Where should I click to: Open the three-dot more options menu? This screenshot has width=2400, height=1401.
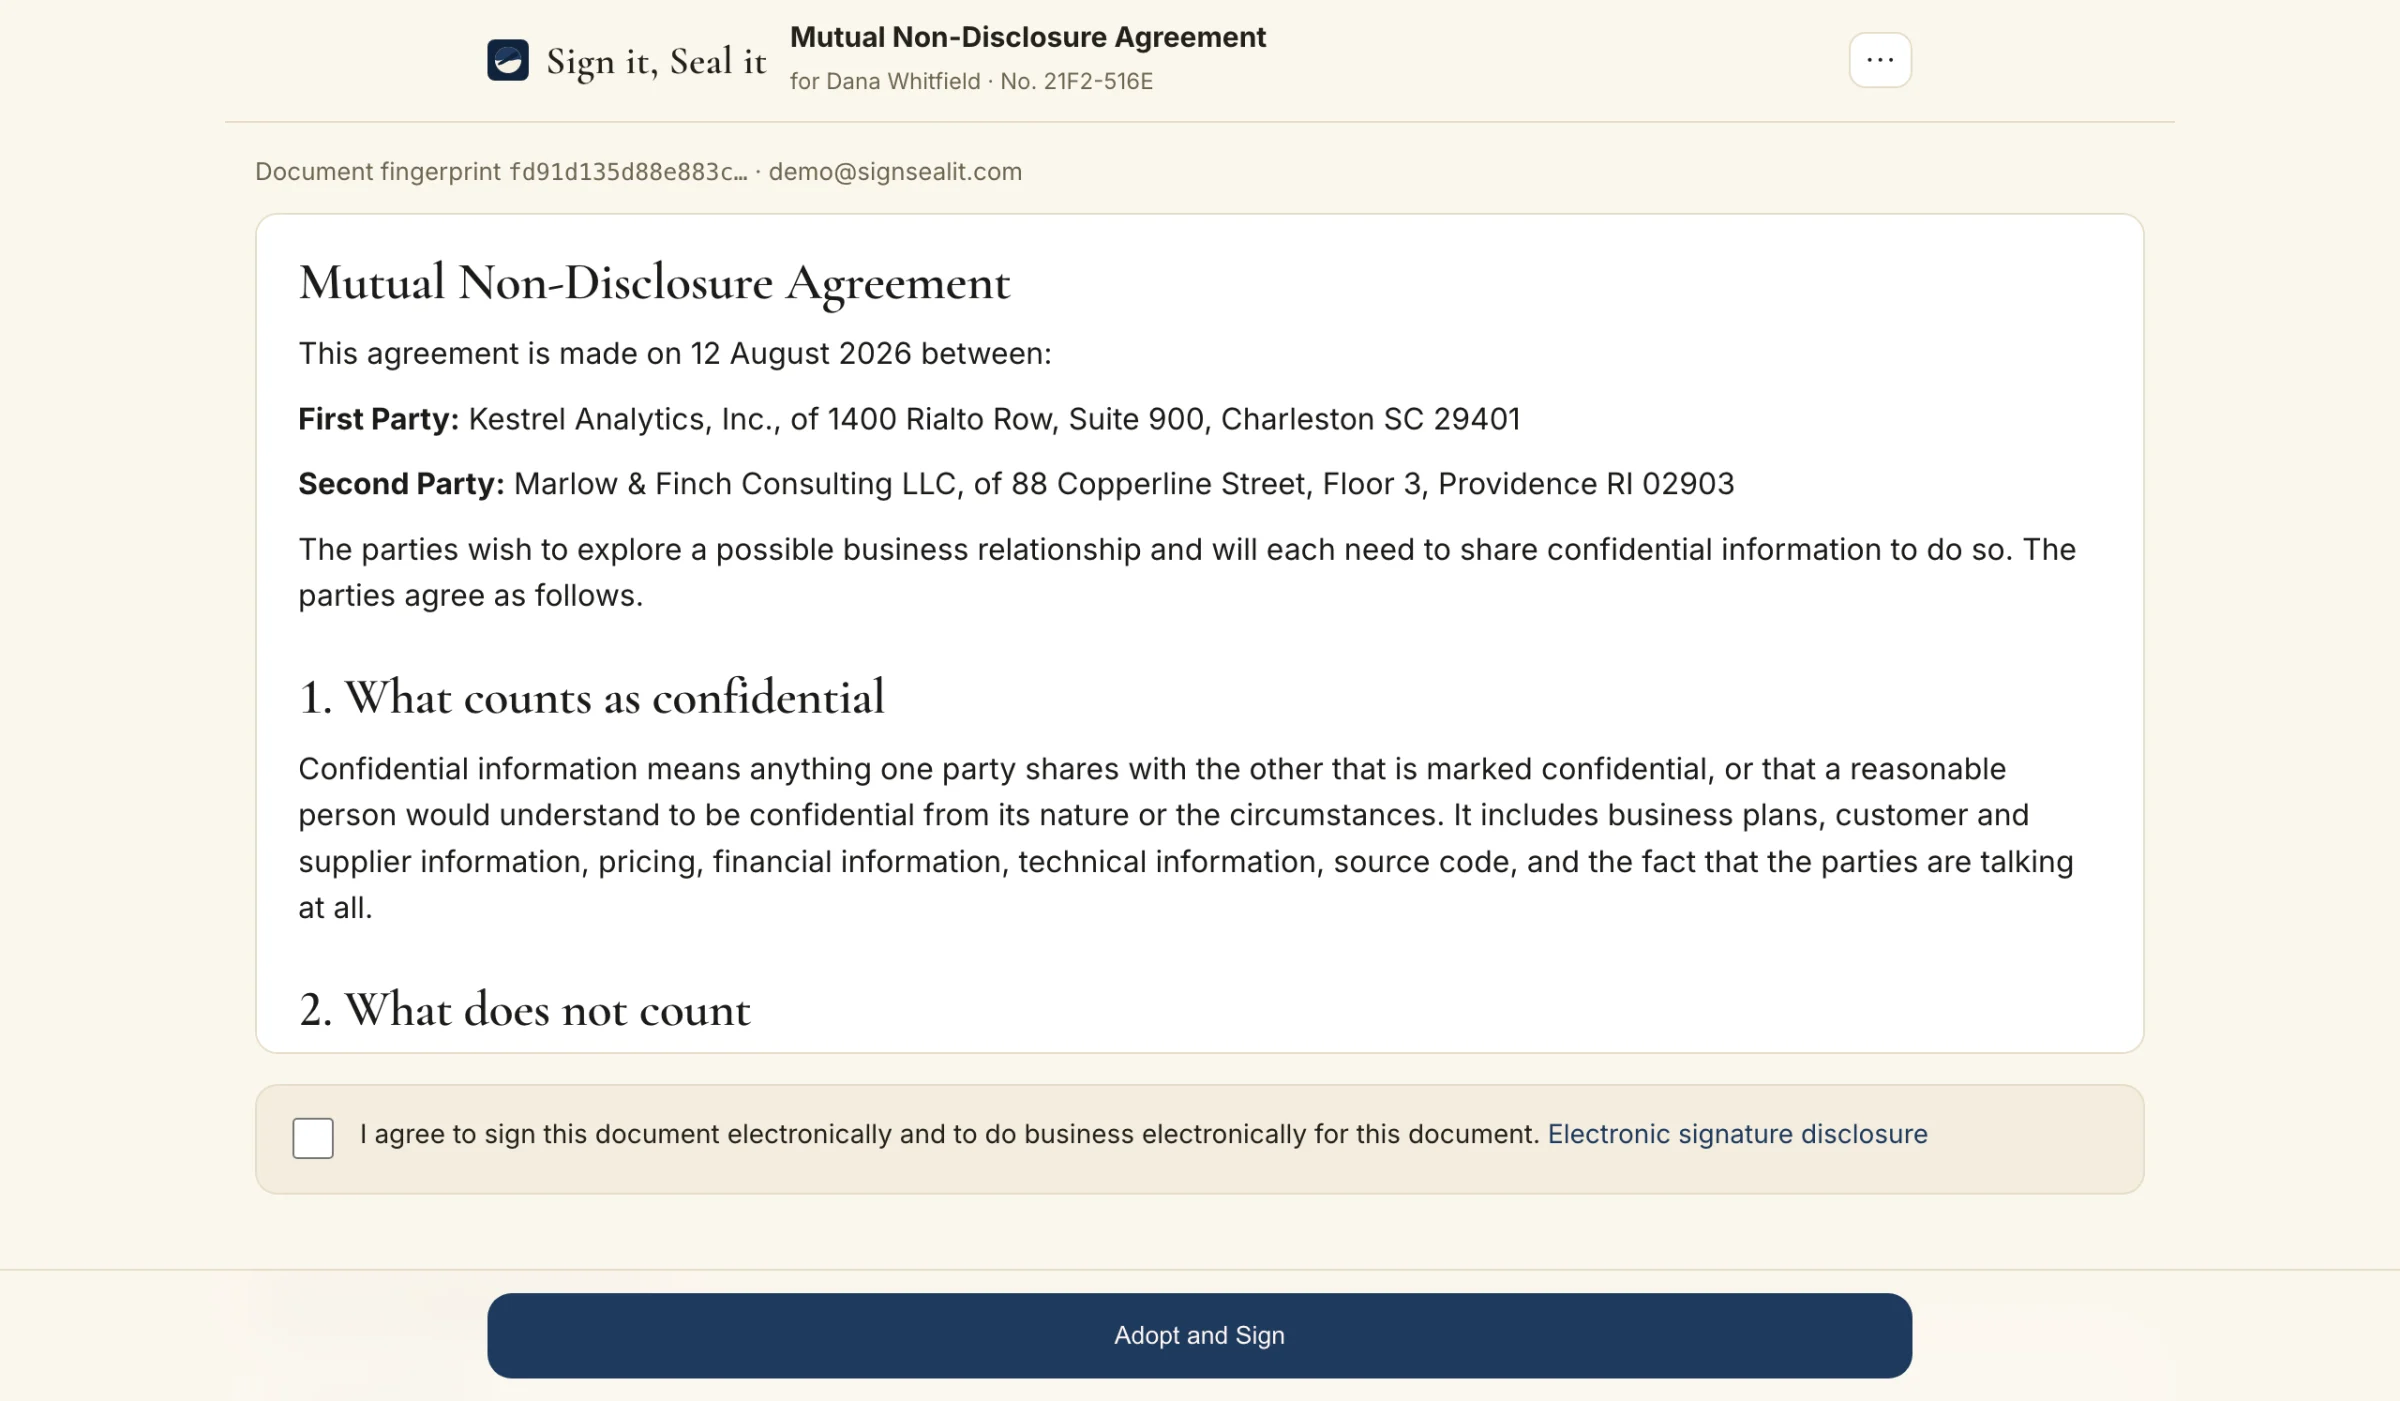tap(1880, 60)
